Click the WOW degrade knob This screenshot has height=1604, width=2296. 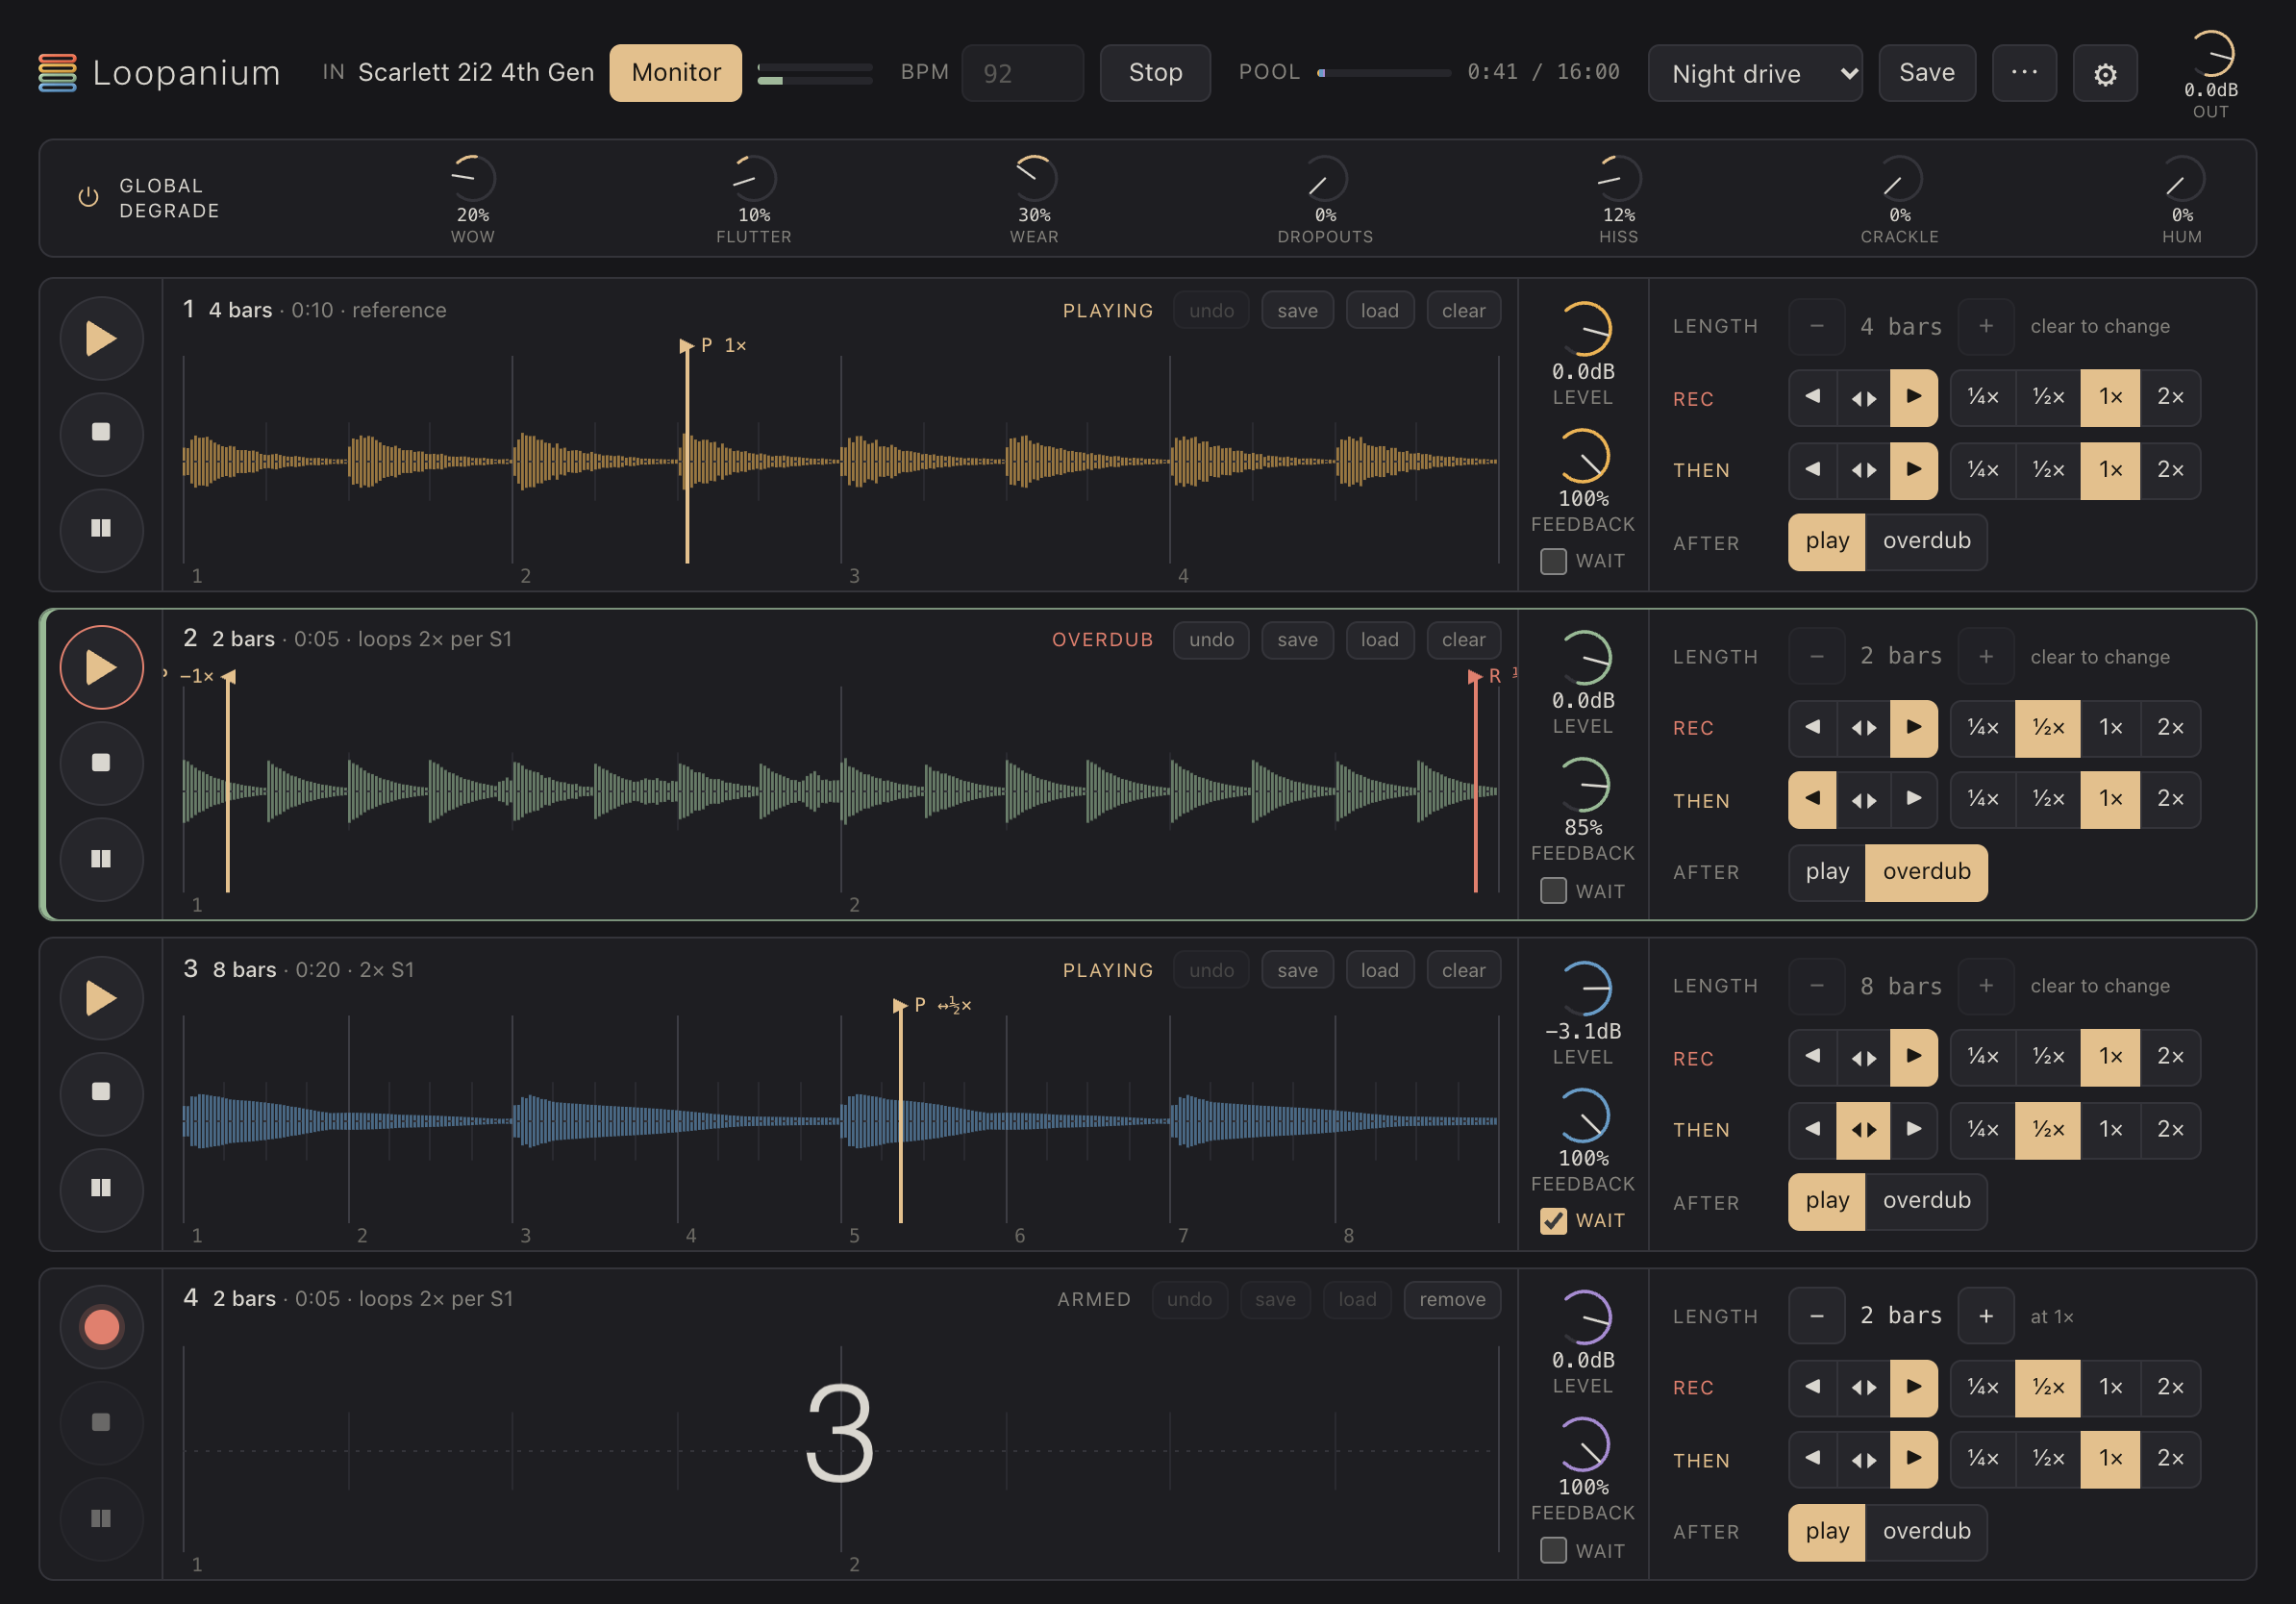coord(473,179)
